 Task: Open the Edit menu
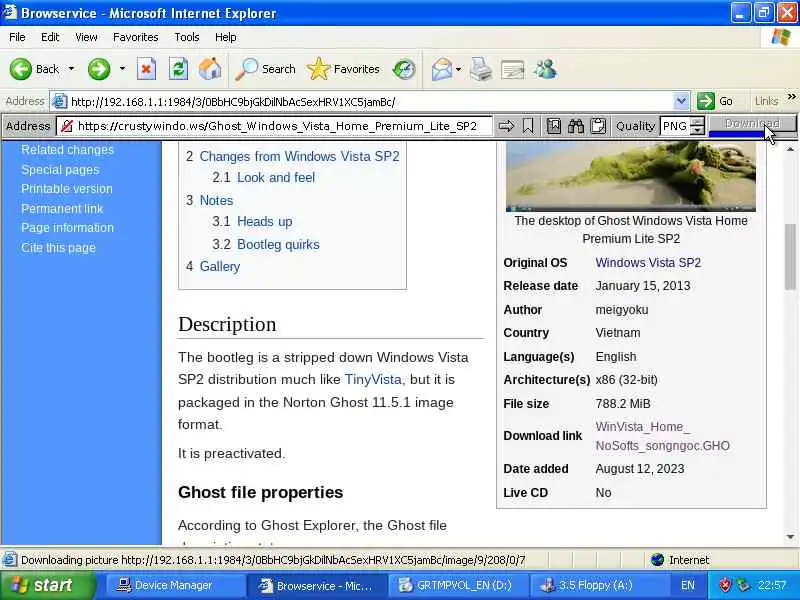[x=50, y=37]
